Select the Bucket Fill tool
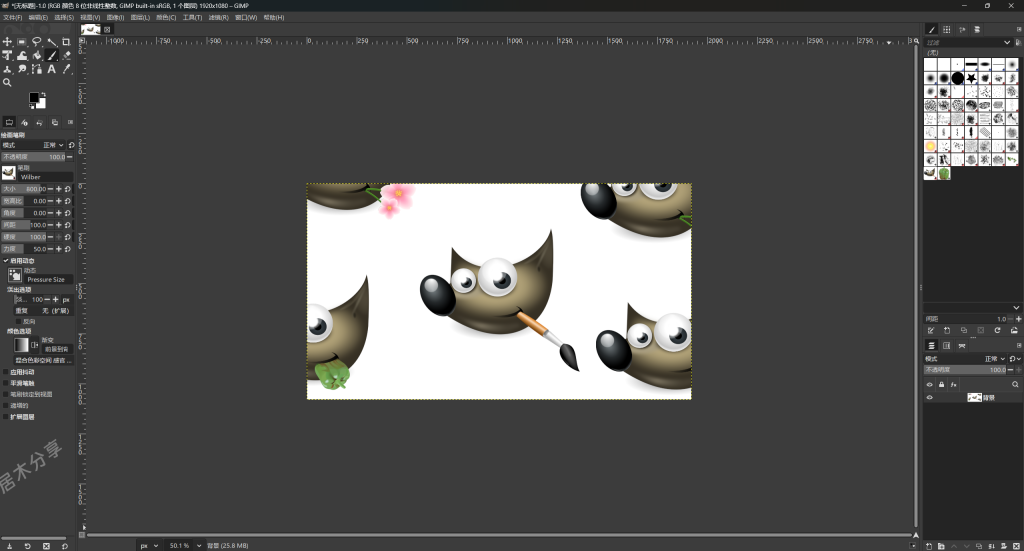Screen dimensions: 1024x551 click(x=37, y=55)
